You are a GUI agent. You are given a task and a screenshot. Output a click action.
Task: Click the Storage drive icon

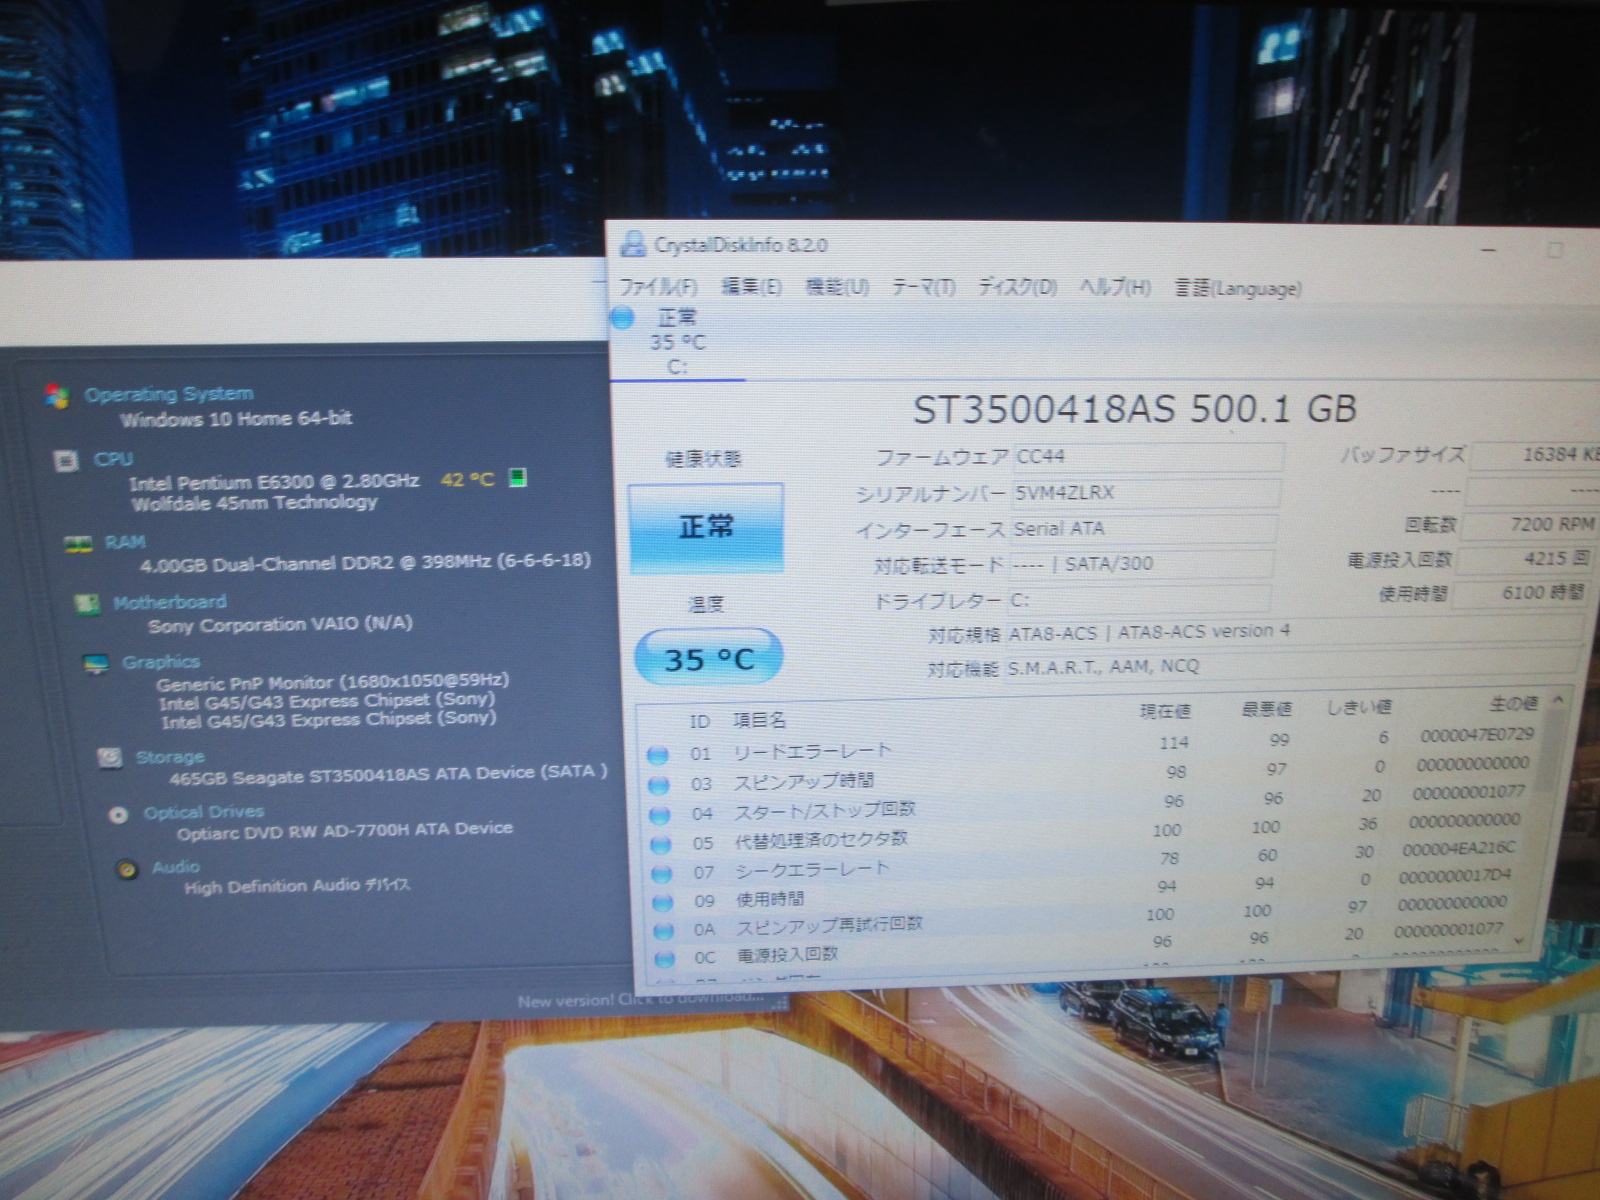click(110, 758)
